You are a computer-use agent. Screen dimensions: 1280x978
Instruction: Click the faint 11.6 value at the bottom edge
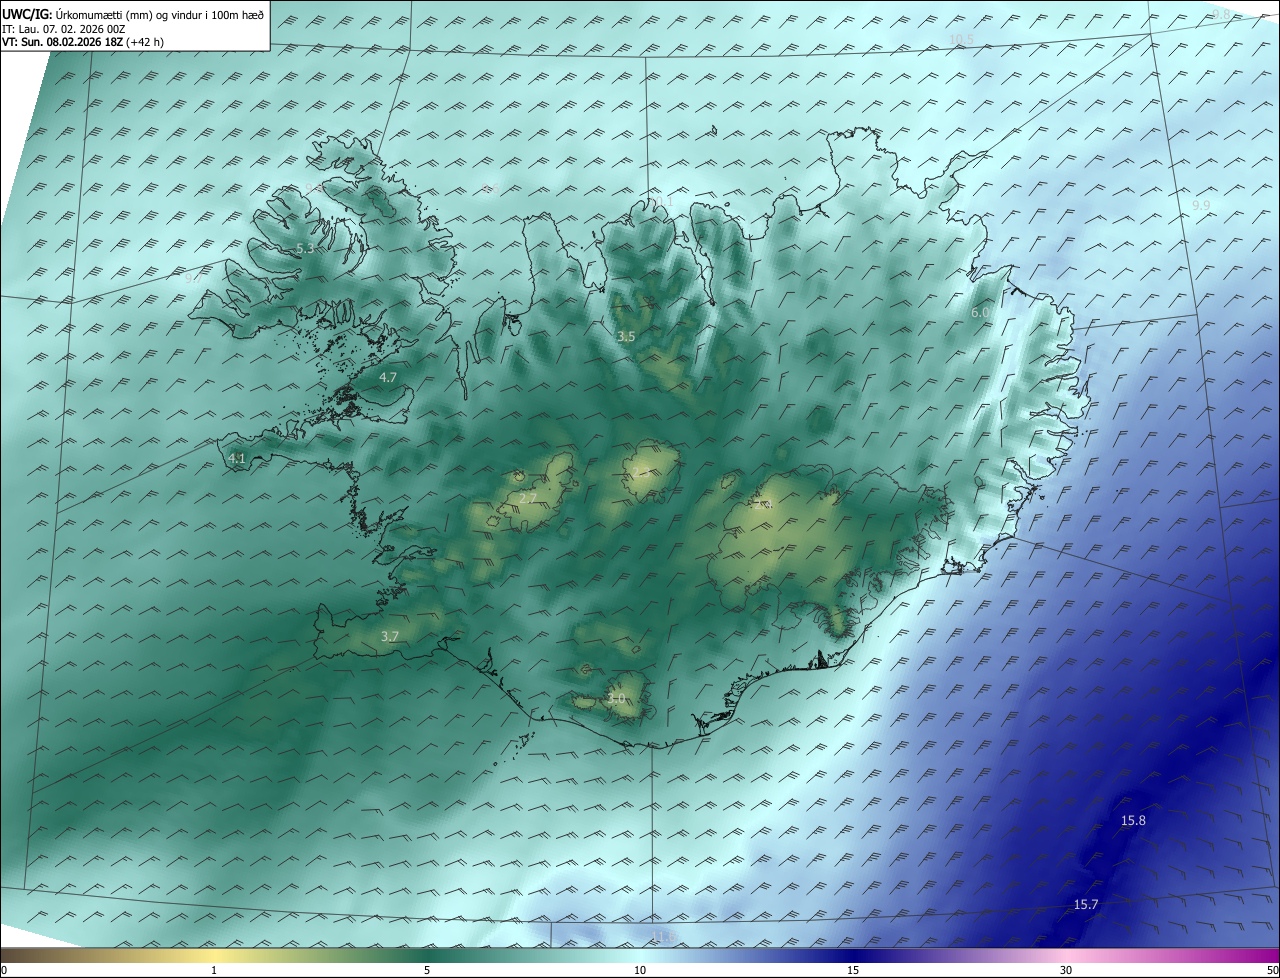coord(664,936)
